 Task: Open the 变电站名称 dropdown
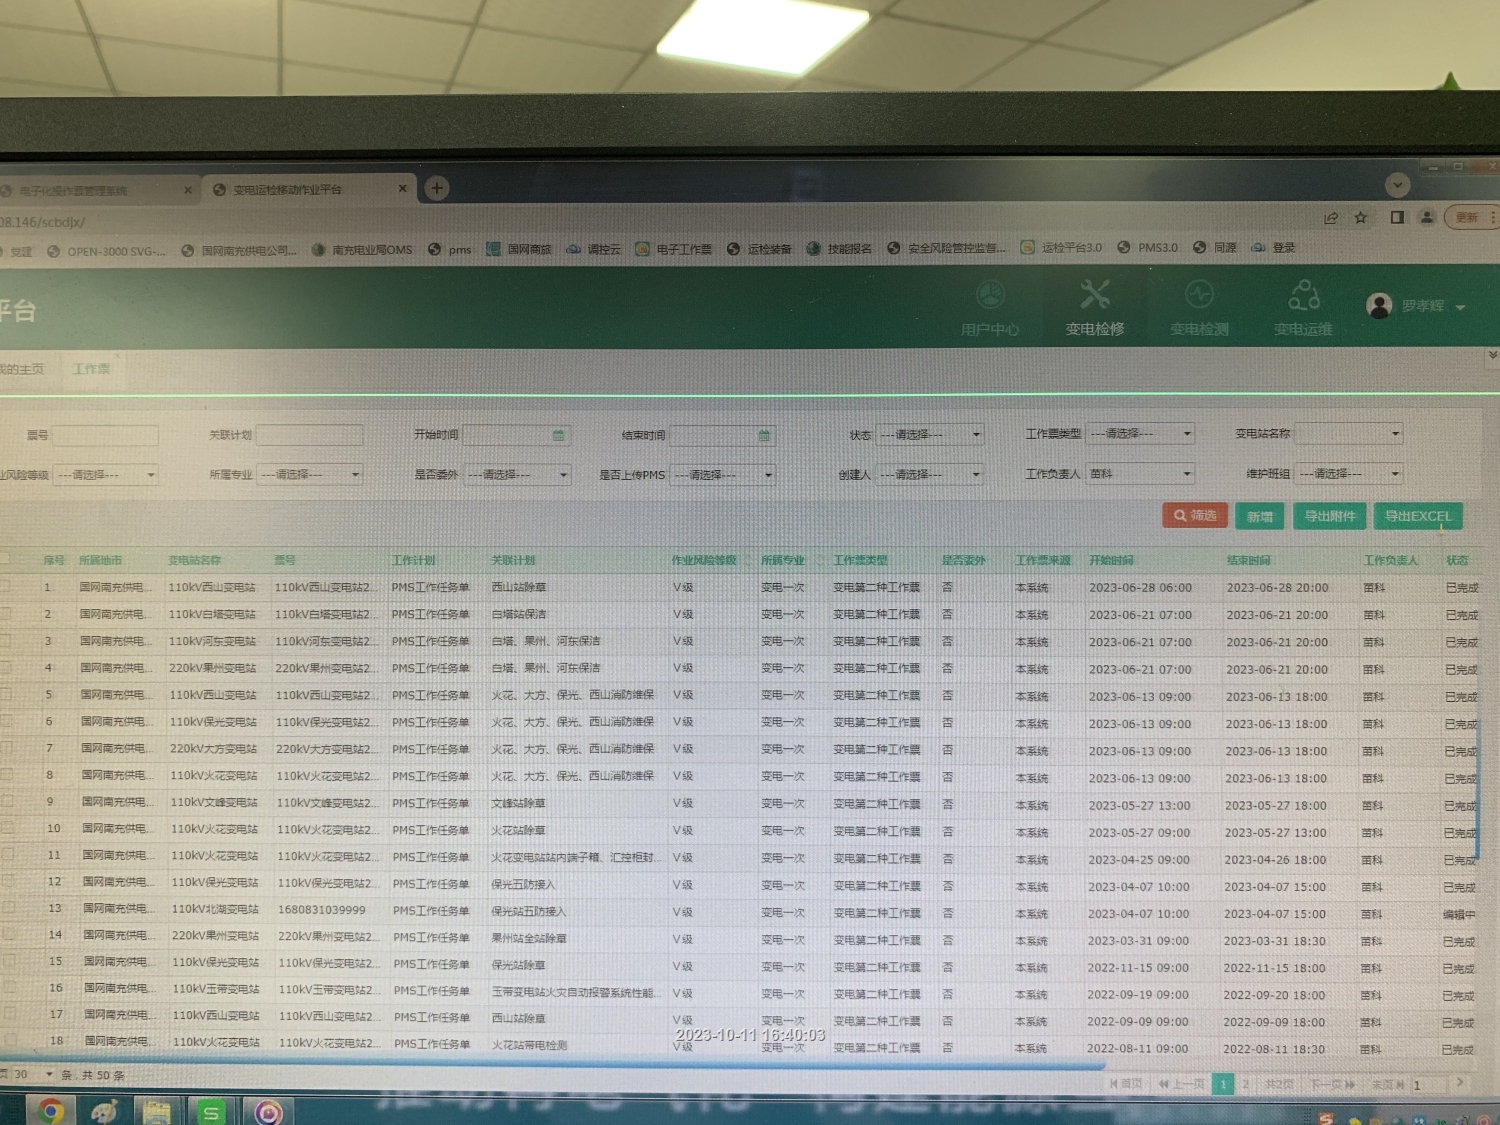(x=1349, y=434)
